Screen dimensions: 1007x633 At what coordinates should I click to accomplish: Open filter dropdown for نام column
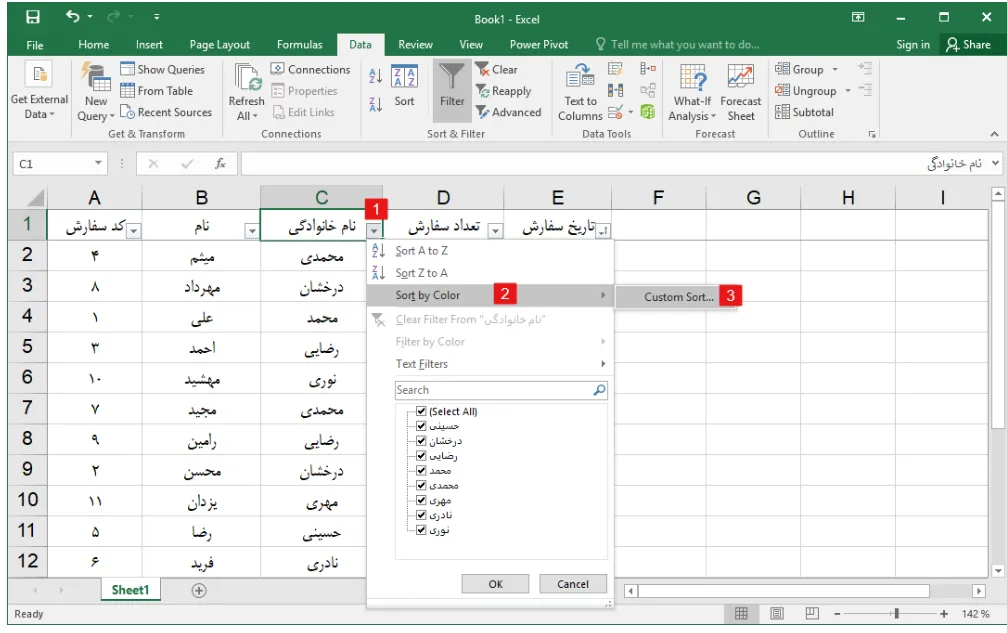tap(251, 231)
